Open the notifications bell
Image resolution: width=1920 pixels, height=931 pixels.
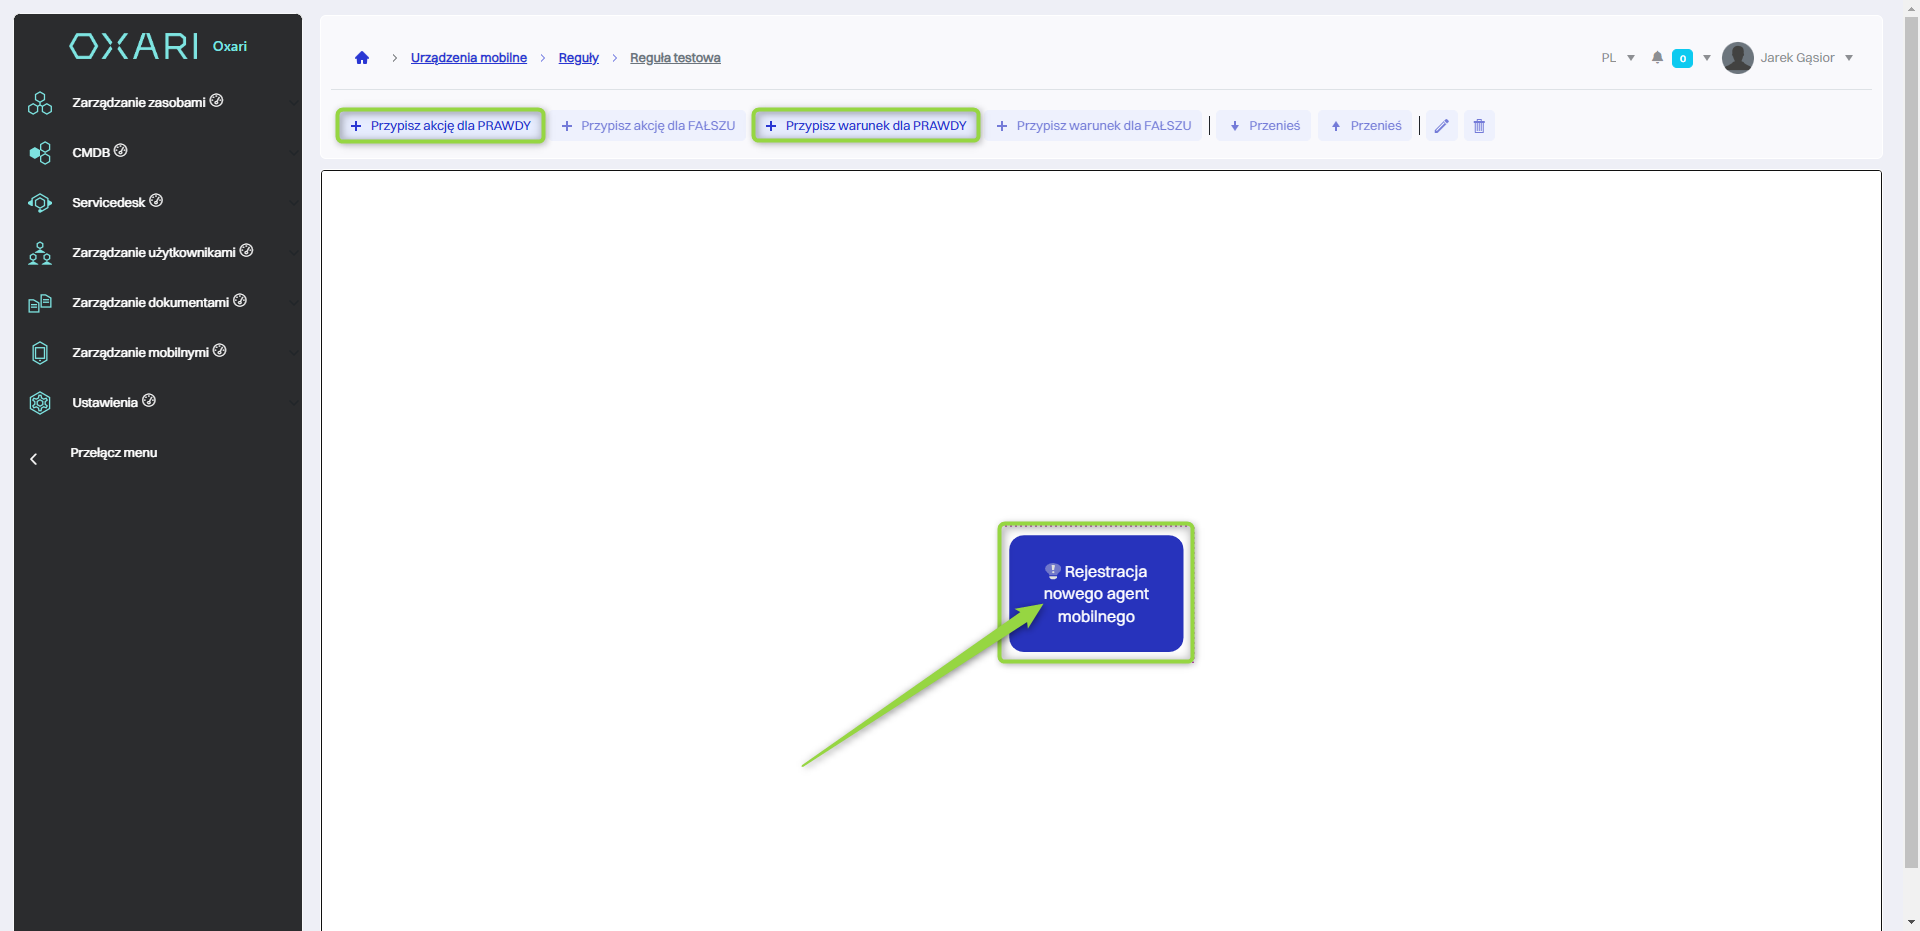(1657, 58)
